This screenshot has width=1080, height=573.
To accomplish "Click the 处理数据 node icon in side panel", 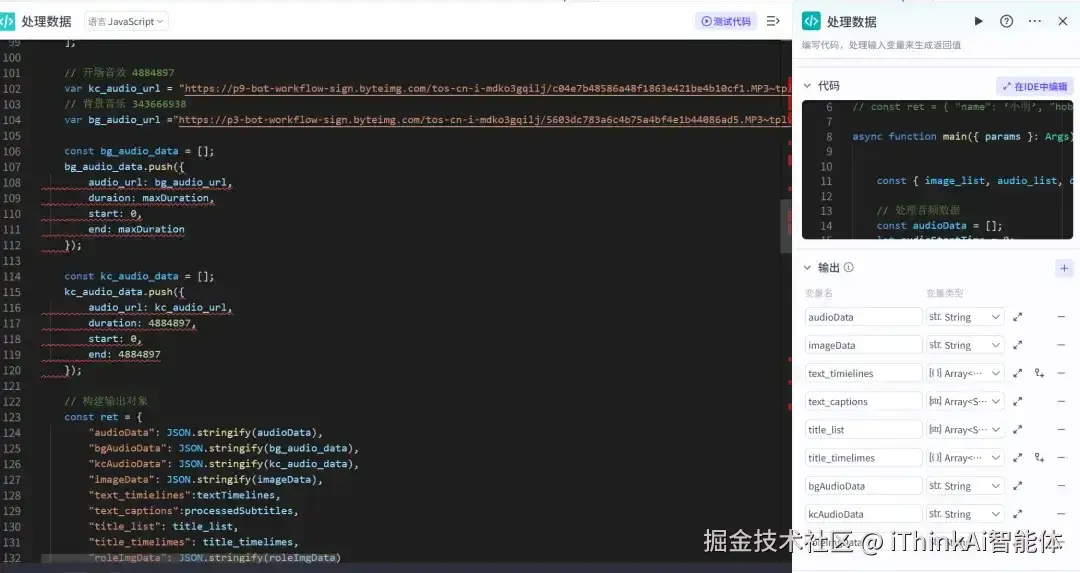I will point(811,21).
